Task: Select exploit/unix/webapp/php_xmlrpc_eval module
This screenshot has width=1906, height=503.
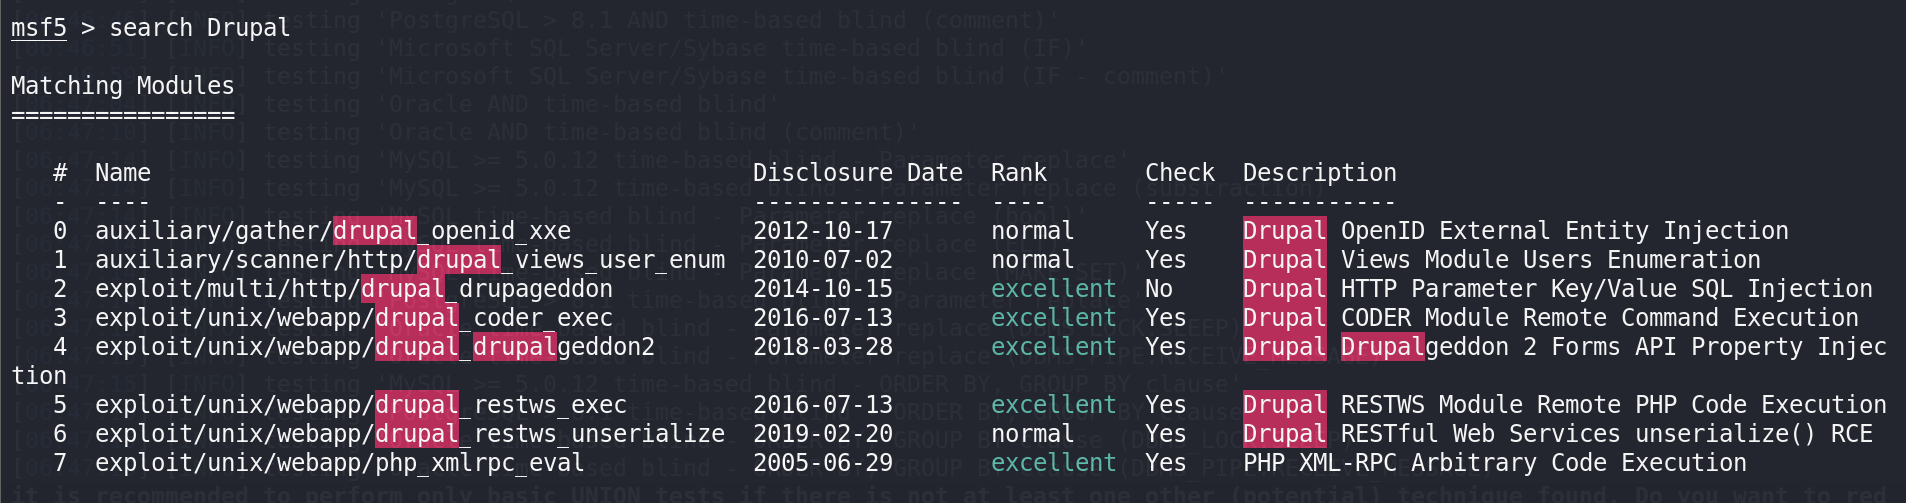Action: [340, 463]
